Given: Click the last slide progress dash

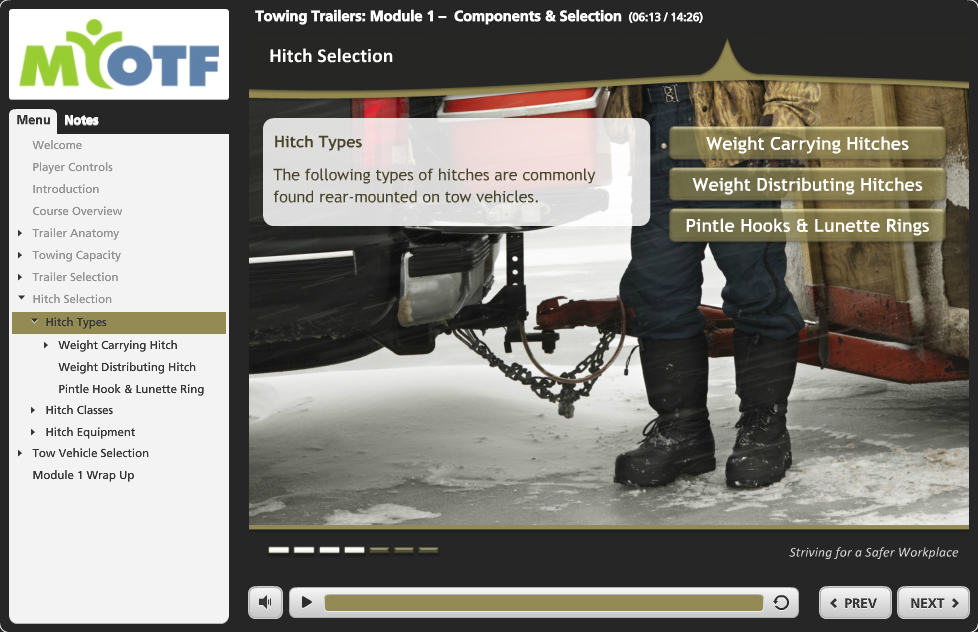Looking at the screenshot, I should tap(428, 550).
